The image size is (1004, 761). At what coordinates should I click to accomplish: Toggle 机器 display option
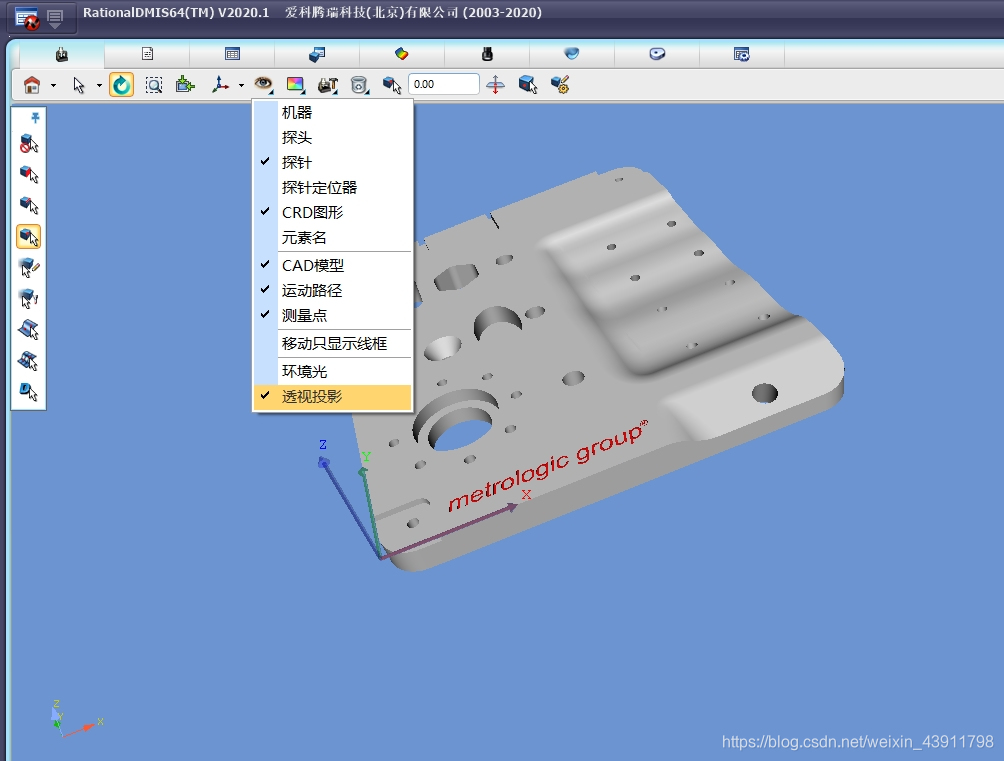pos(332,113)
